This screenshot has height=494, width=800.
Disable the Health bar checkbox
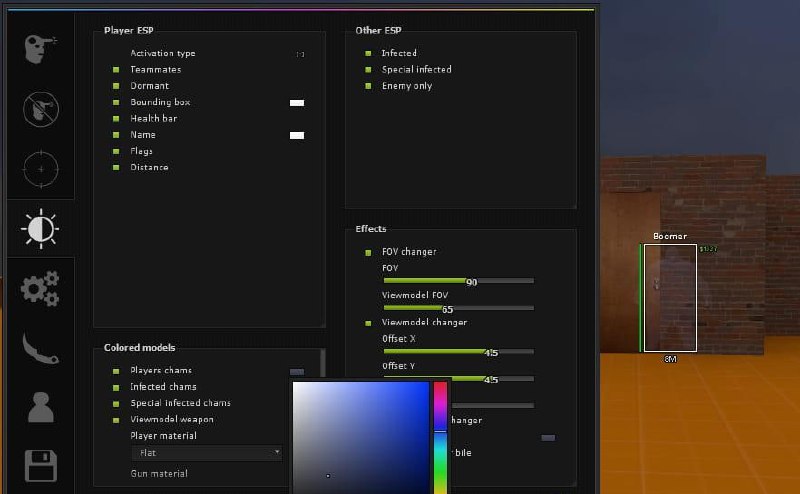[x=116, y=118]
